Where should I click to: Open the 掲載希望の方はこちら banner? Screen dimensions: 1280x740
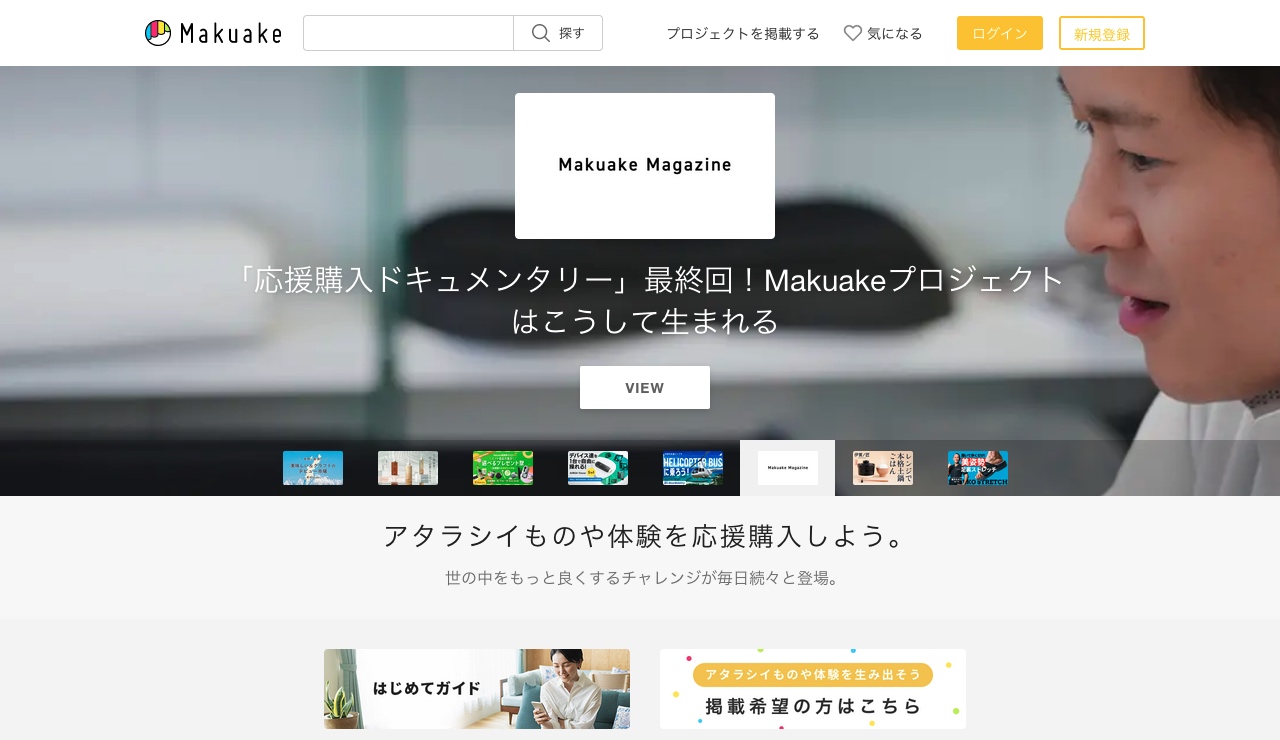click(813, 689)
